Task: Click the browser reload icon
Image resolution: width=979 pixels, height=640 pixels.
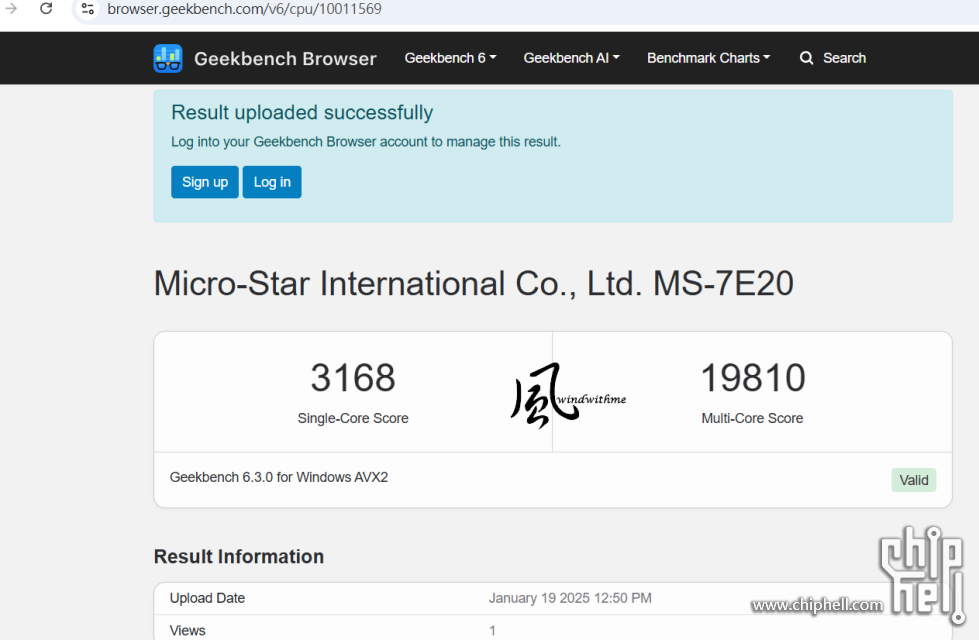Action: pyautogui.click(x=46, y=9)
